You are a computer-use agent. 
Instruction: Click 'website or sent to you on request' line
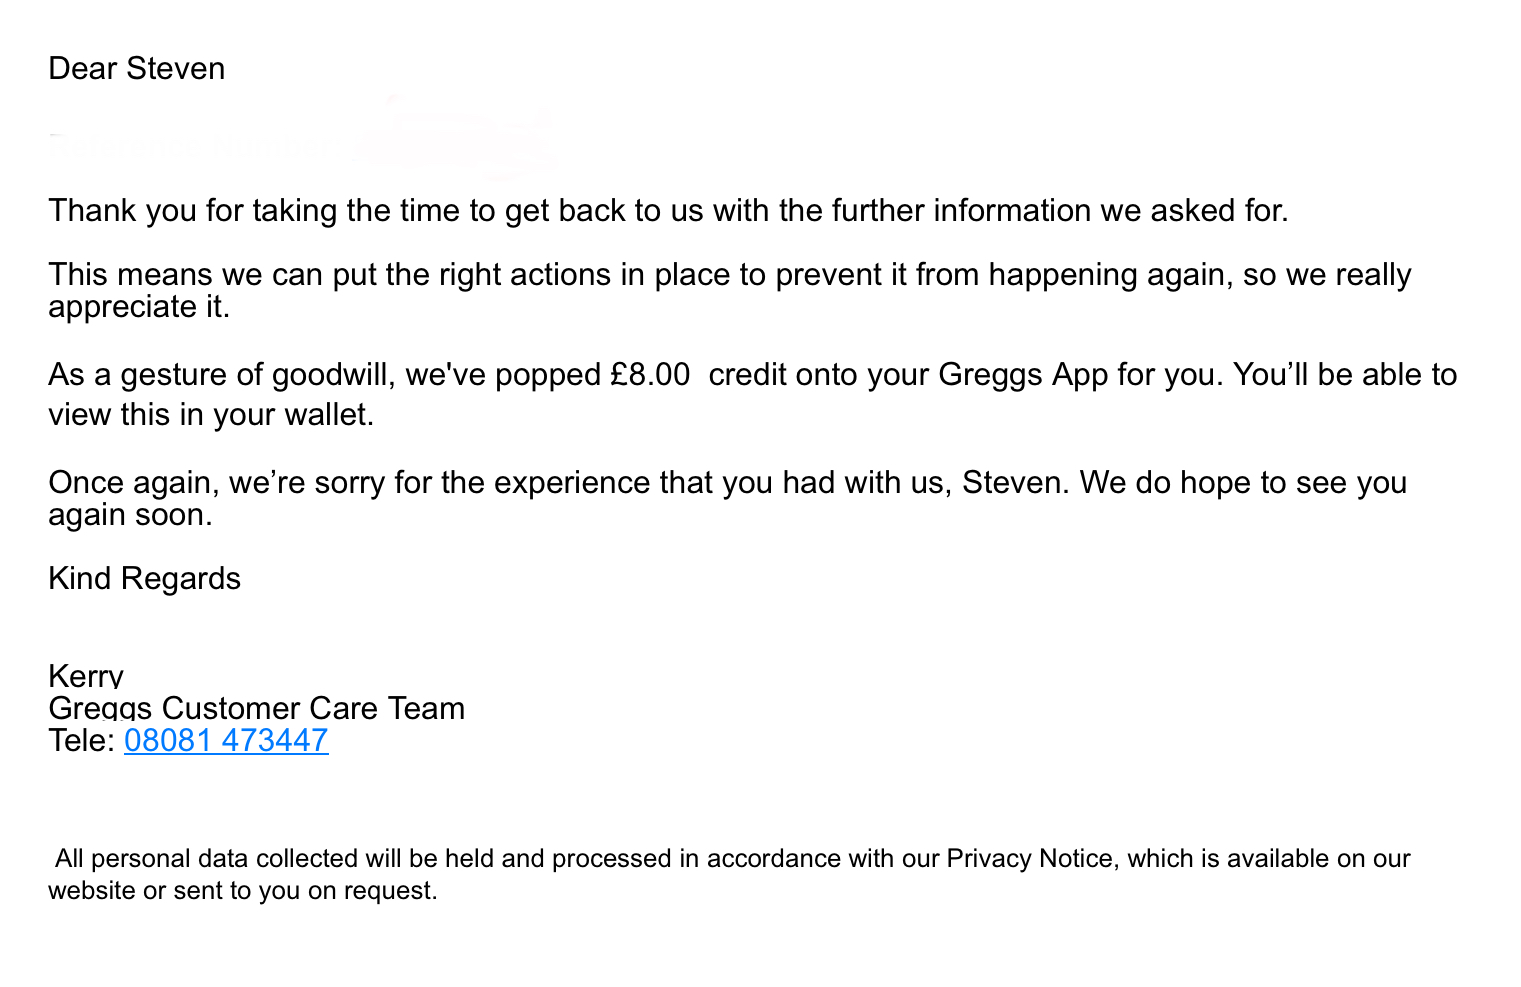[x=243, y=890]
